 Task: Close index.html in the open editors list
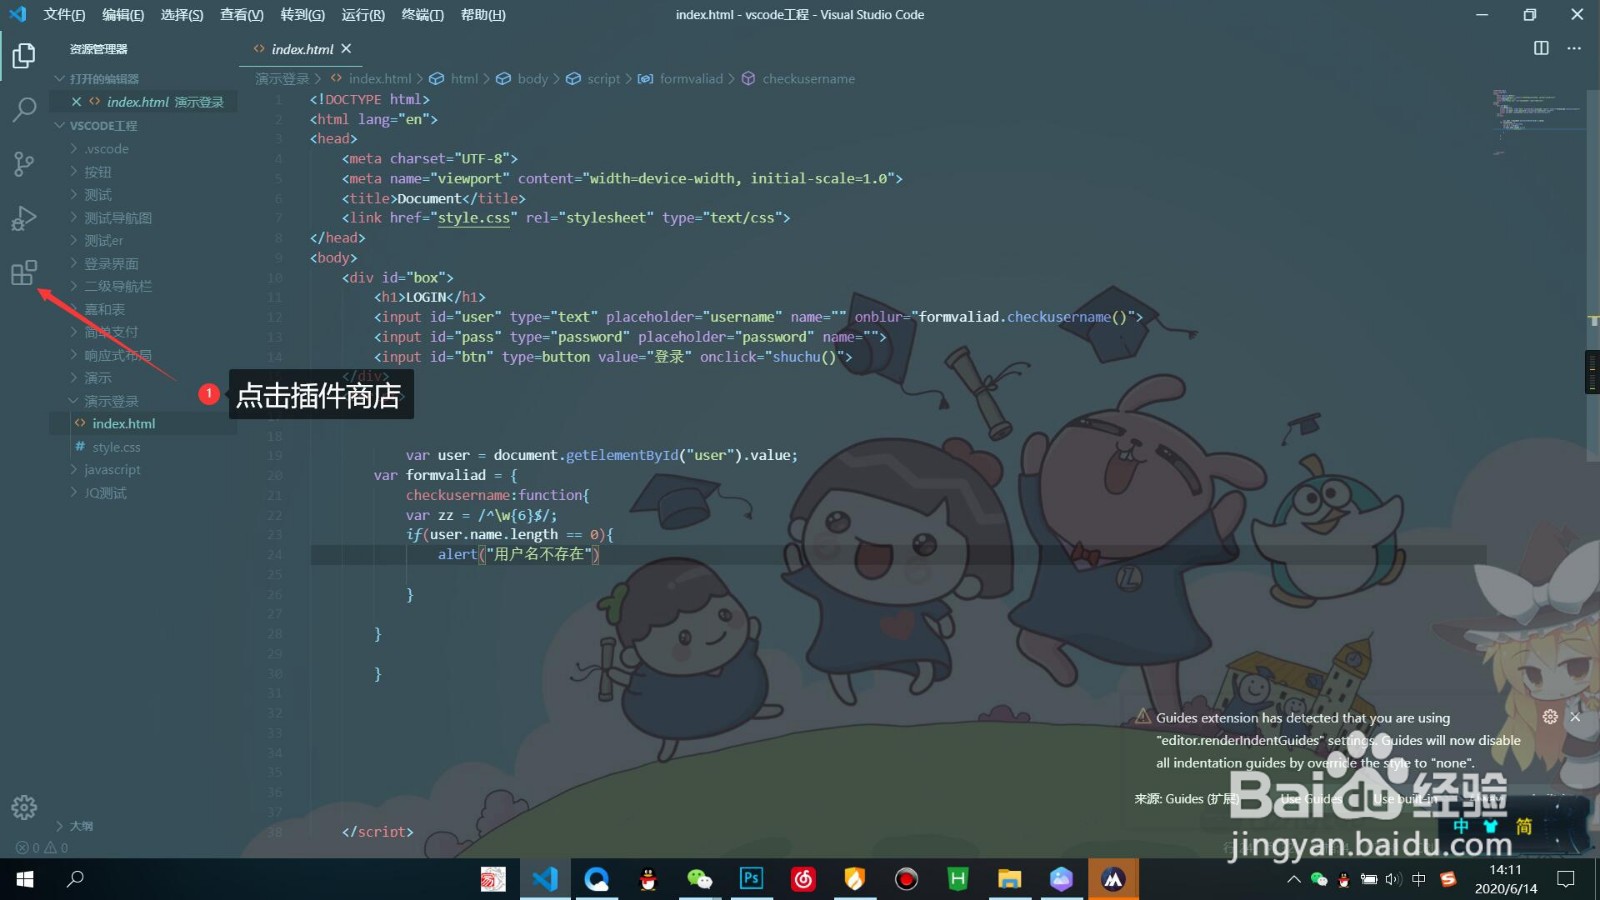point(76,102)
